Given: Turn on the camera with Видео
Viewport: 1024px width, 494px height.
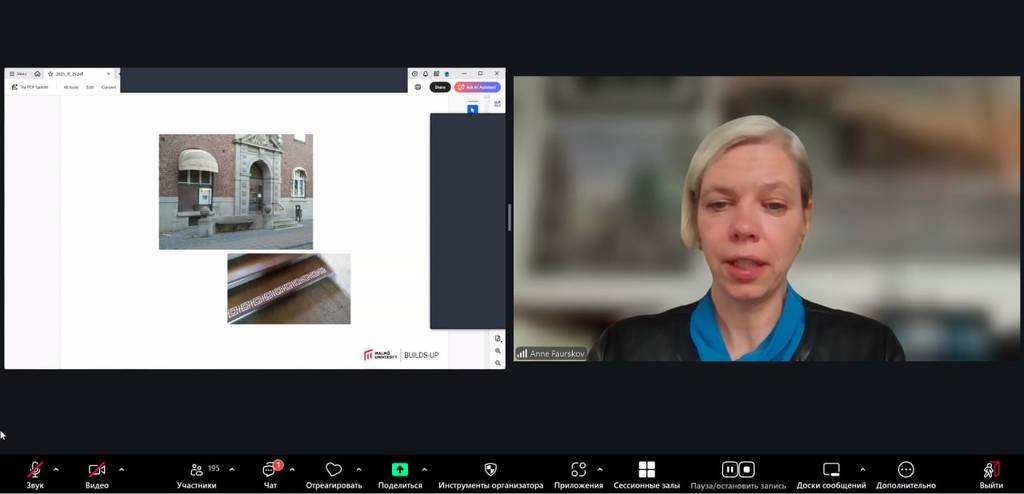Looking at the screenshot, I should point(97,470).
